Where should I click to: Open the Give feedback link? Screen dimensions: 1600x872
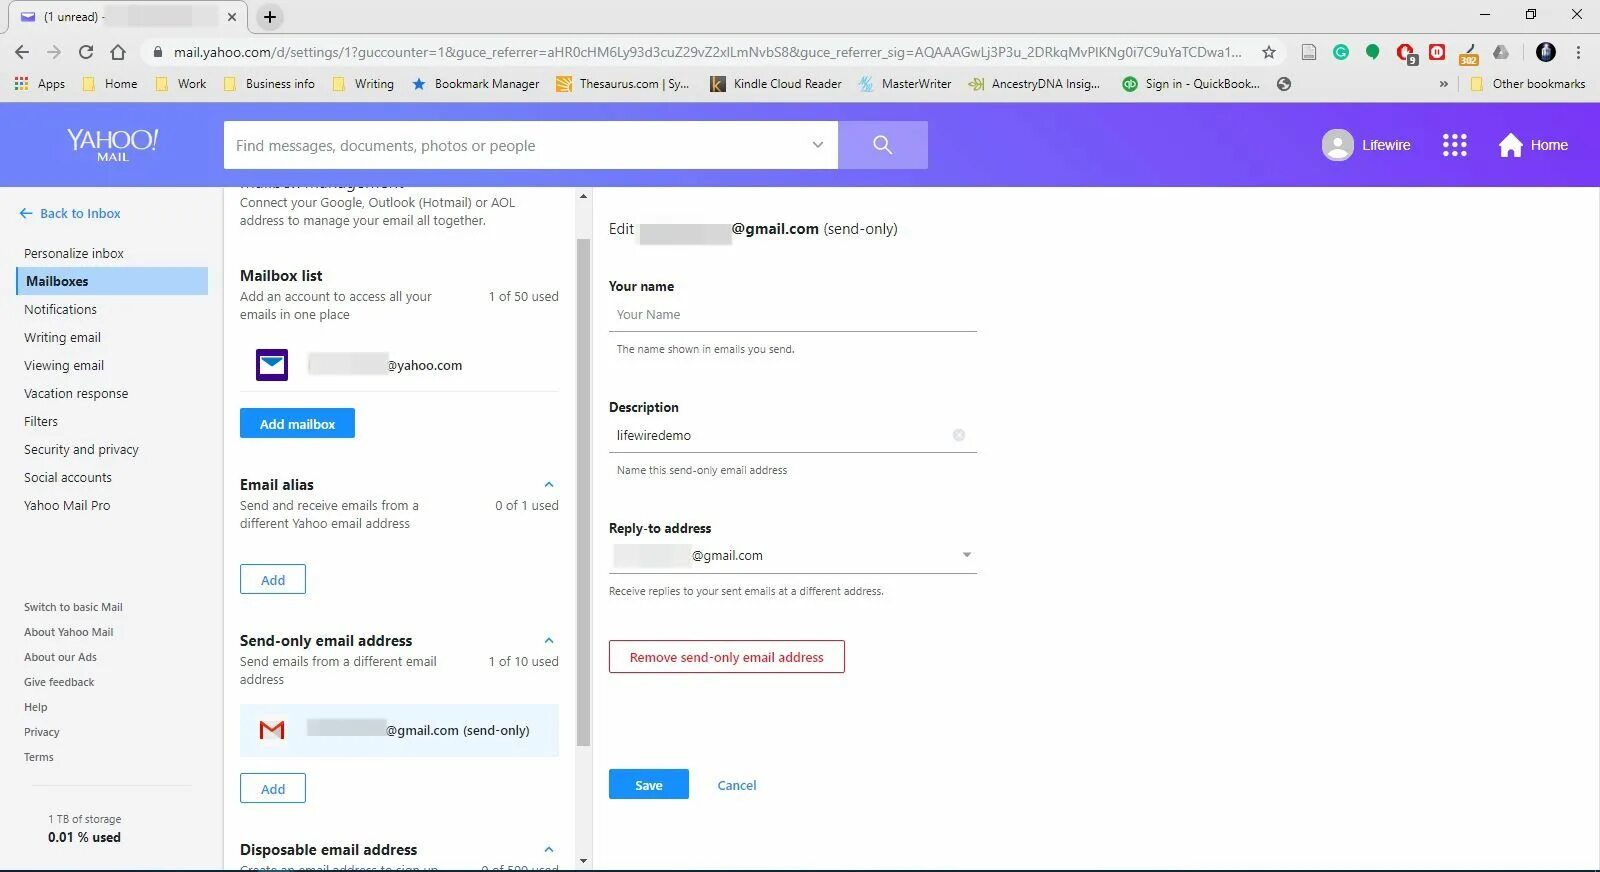59,682
